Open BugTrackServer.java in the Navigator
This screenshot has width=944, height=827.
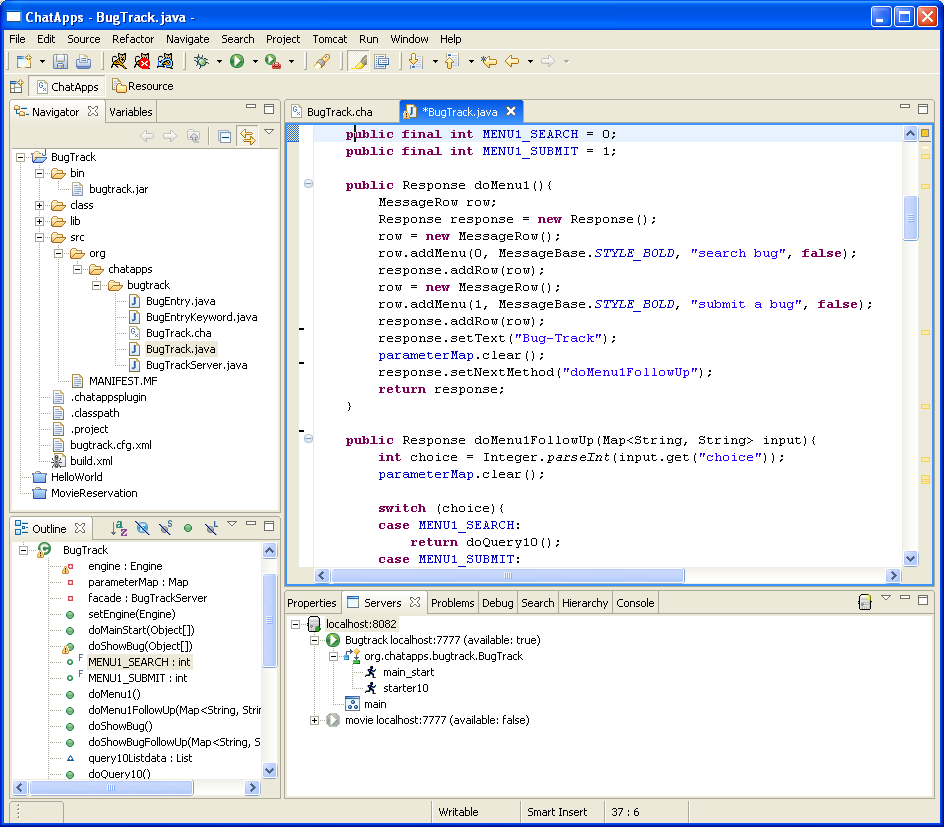196,365
